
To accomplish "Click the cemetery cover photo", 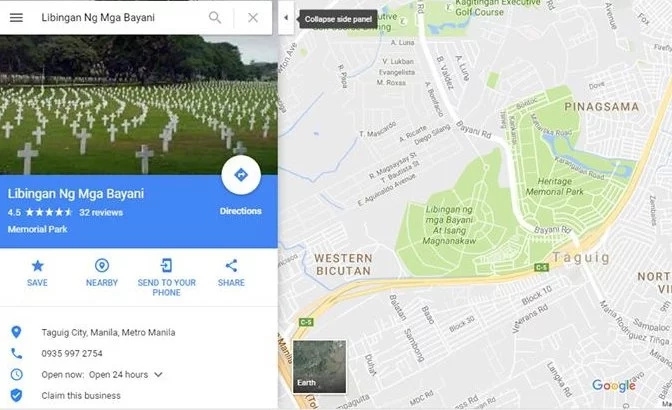I will [139, 105].
